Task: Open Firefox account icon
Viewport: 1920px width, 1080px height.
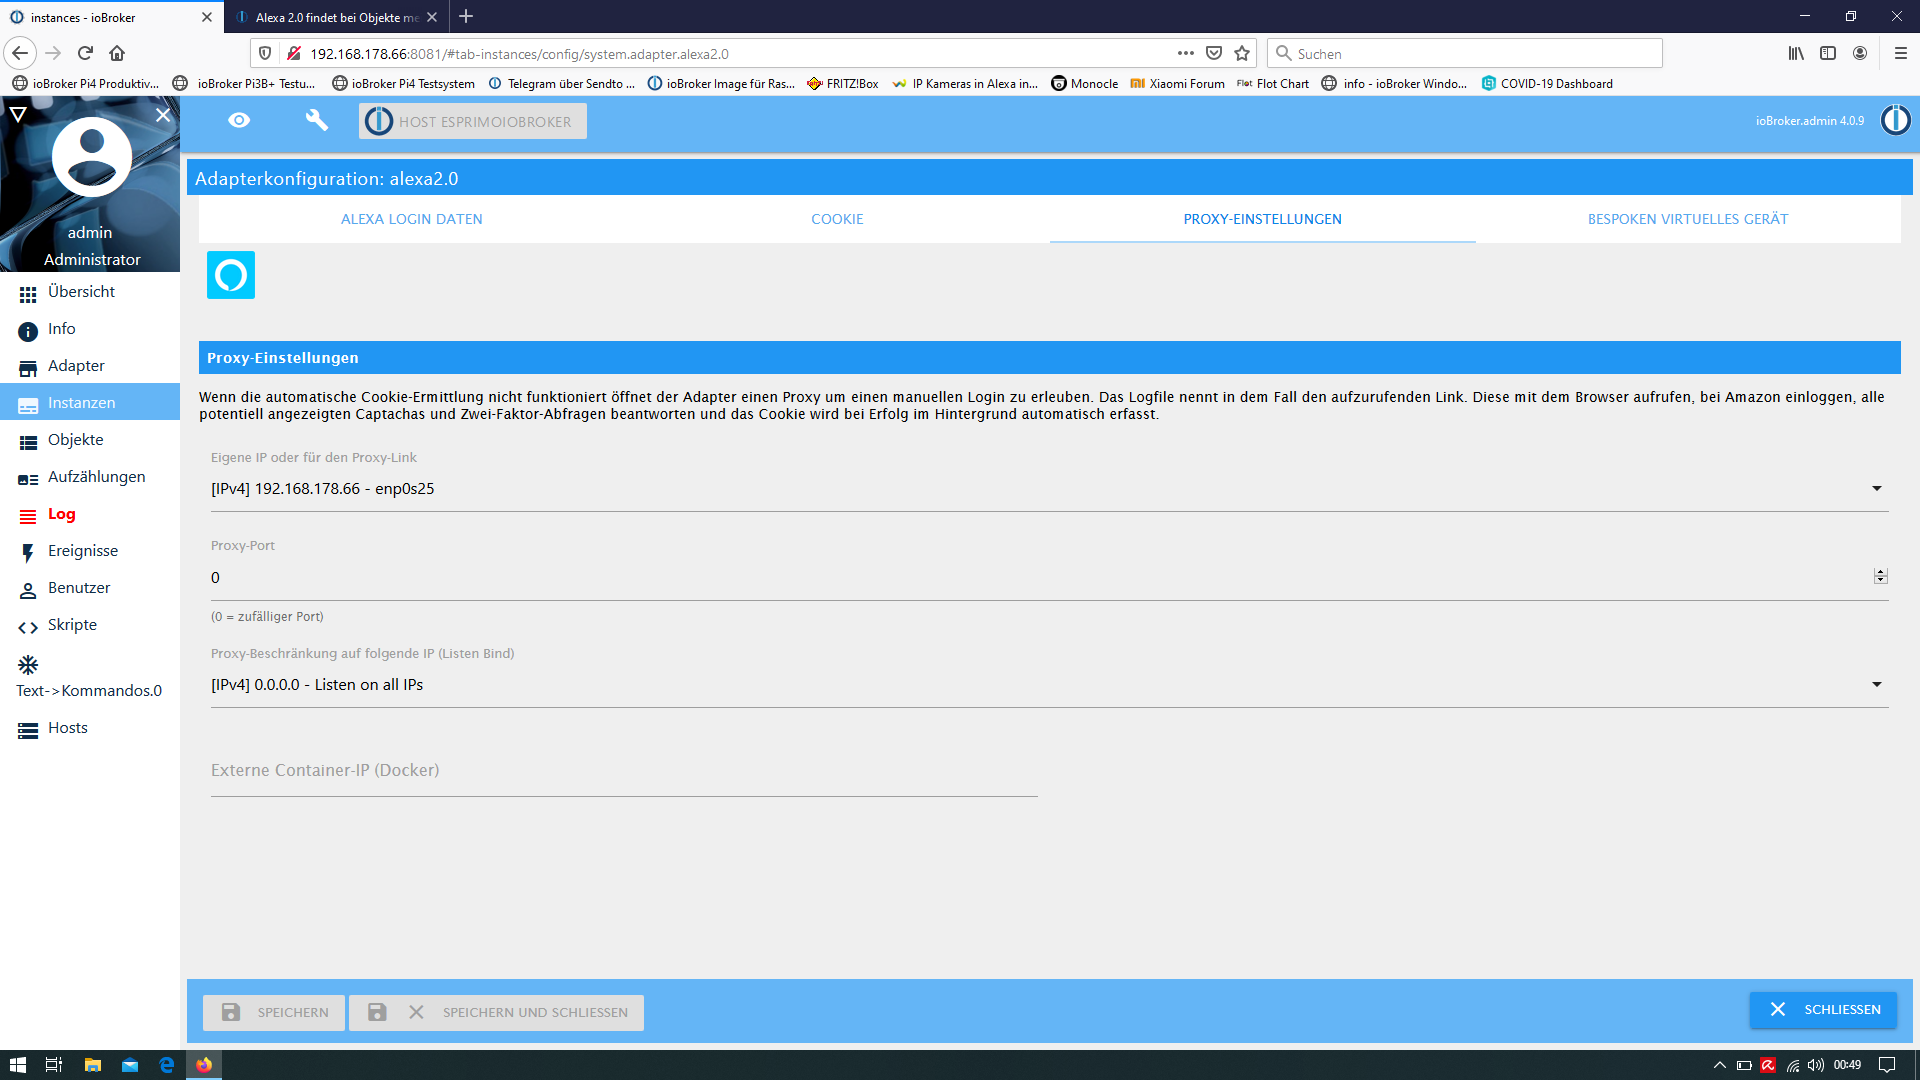Action: 1860,53
